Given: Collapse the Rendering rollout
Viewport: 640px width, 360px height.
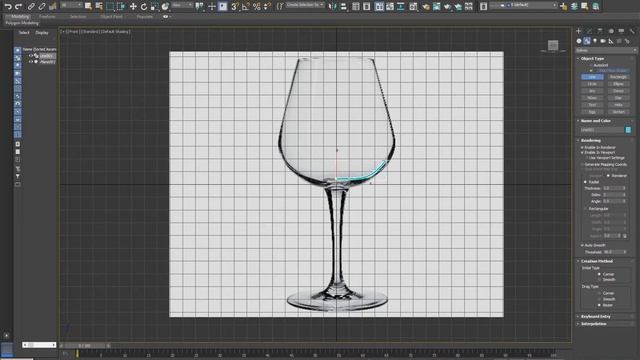Looking at the screenshot, I should [x=591, y=140].
